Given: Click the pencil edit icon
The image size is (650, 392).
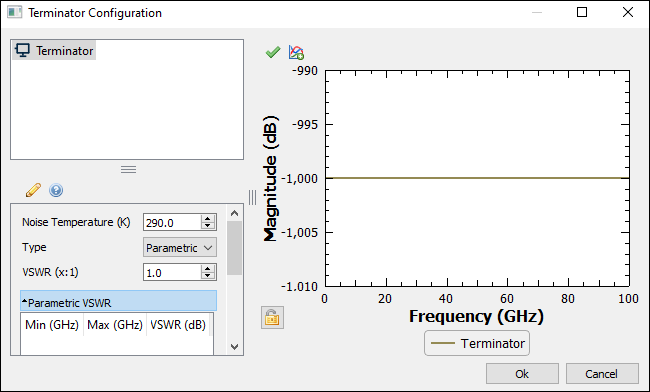Looking at the screenshot, I should point(33,190).
